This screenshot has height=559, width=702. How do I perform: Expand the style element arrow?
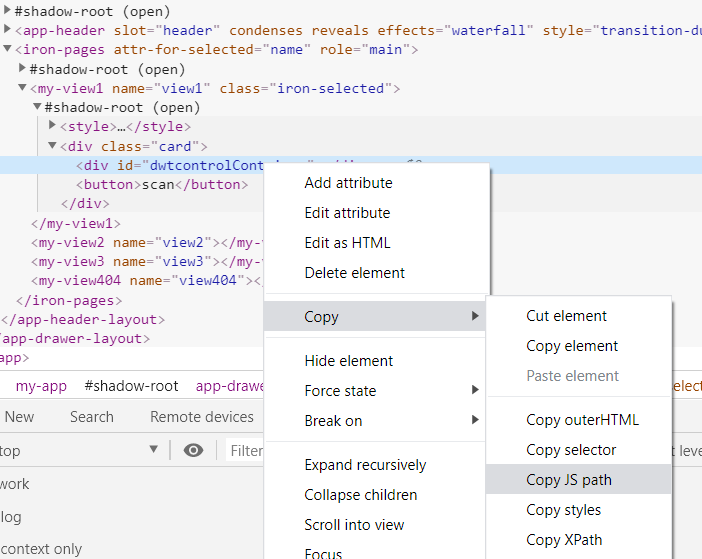click(52, 125)
